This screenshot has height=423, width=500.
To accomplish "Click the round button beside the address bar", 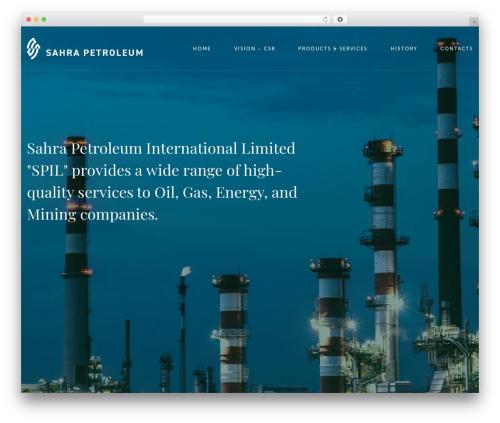I will (x=340, y=20).
